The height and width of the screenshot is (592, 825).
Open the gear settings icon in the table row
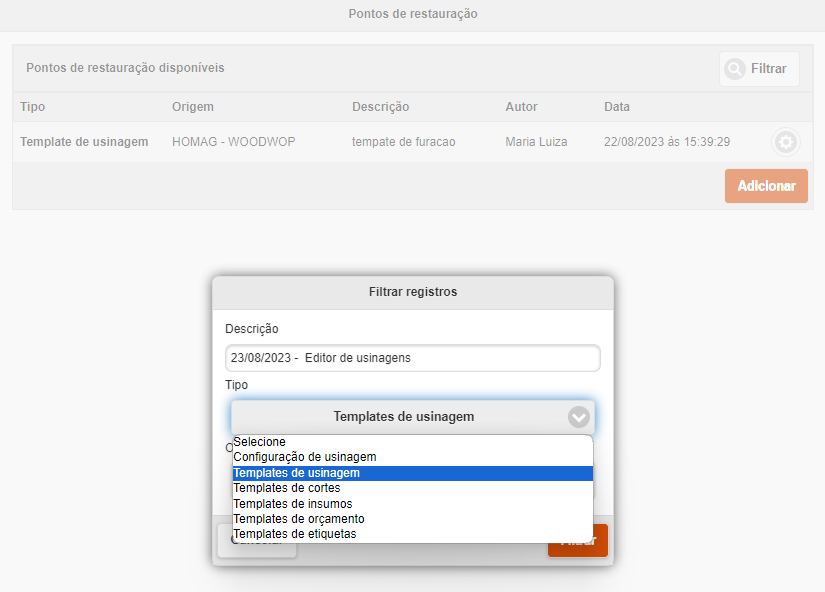785,143
